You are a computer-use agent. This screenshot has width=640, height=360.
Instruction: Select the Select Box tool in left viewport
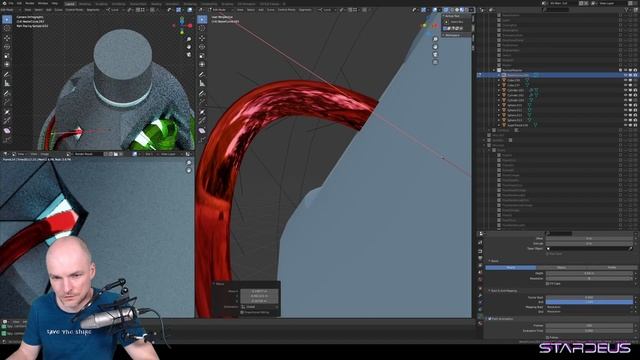[x=7, y=19]
